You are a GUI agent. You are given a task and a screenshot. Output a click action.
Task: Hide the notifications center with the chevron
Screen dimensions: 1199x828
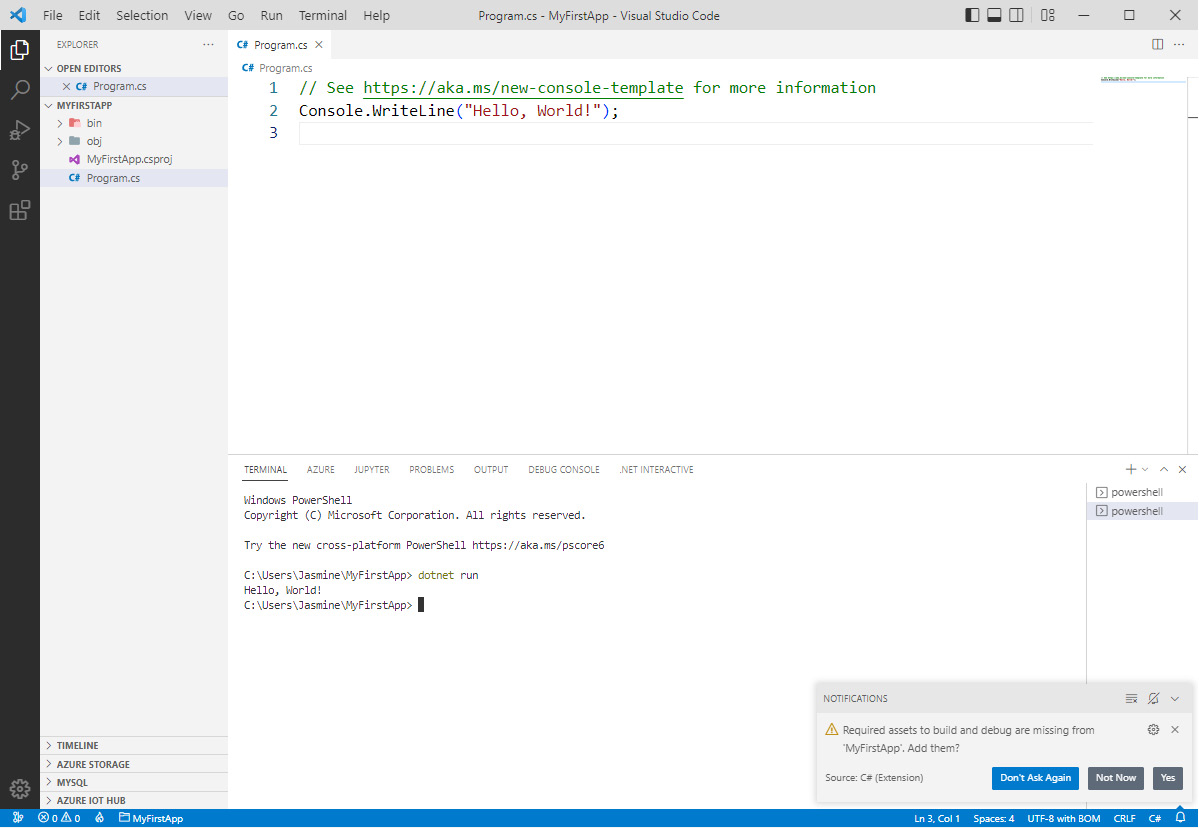coord(1175,699)
